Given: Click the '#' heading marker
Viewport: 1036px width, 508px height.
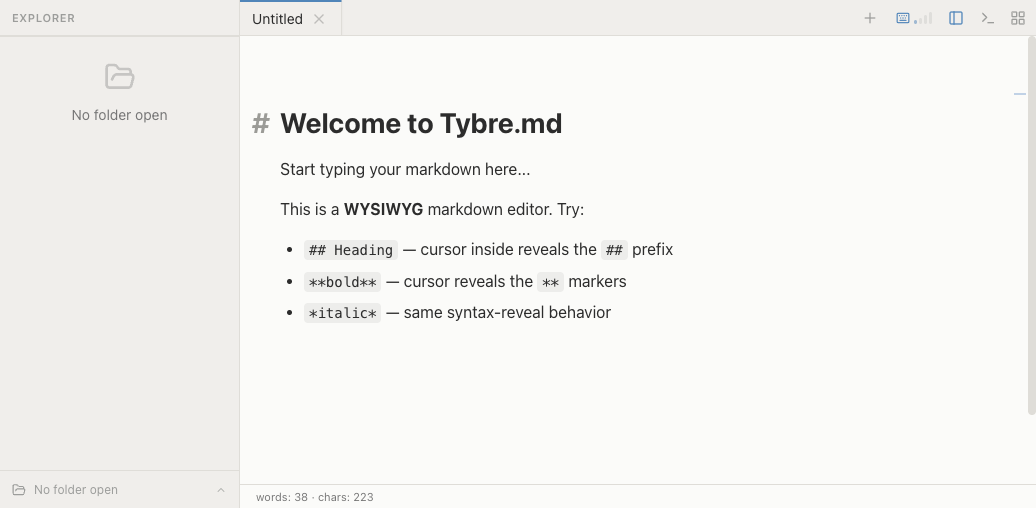Looking at the screenshot, I should click(x=261, y=124).
